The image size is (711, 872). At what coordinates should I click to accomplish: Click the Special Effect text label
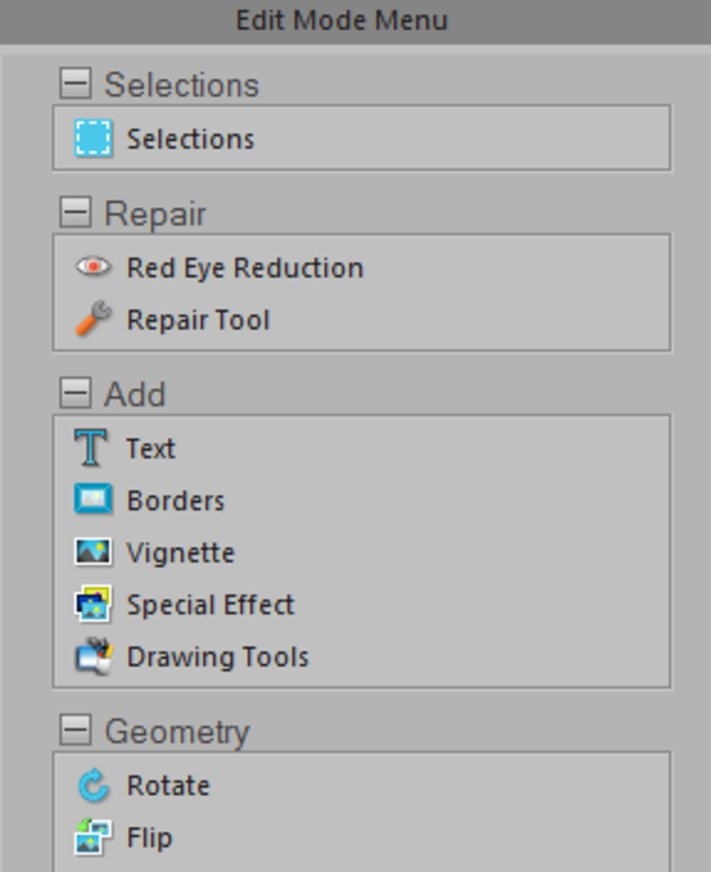[x=210, y=605]
